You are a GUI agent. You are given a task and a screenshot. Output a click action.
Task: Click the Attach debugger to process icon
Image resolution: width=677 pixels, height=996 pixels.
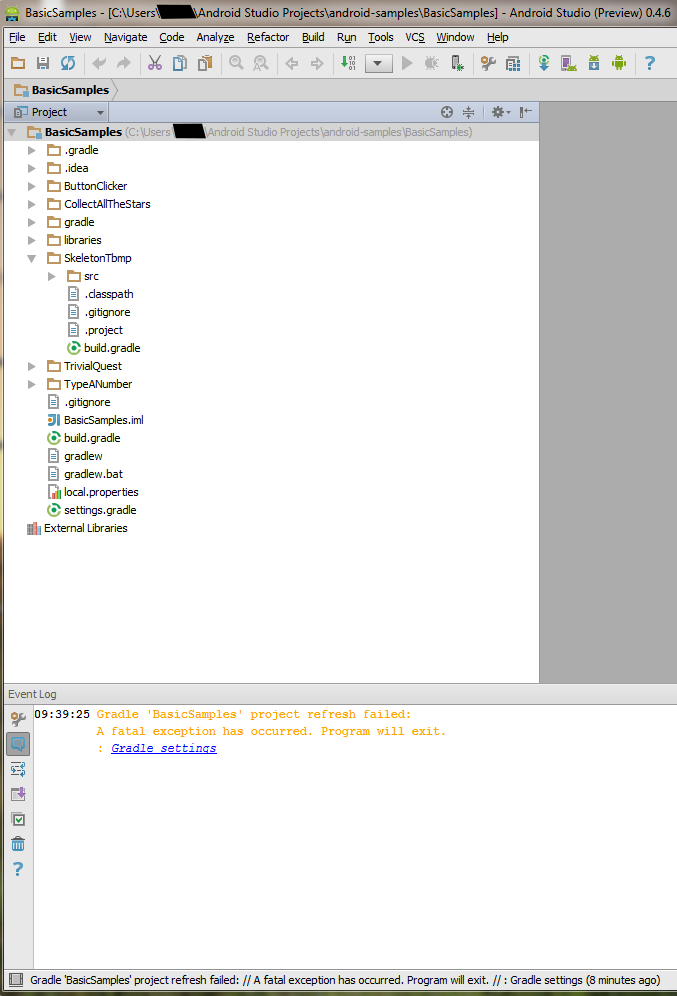click(457, 63)
